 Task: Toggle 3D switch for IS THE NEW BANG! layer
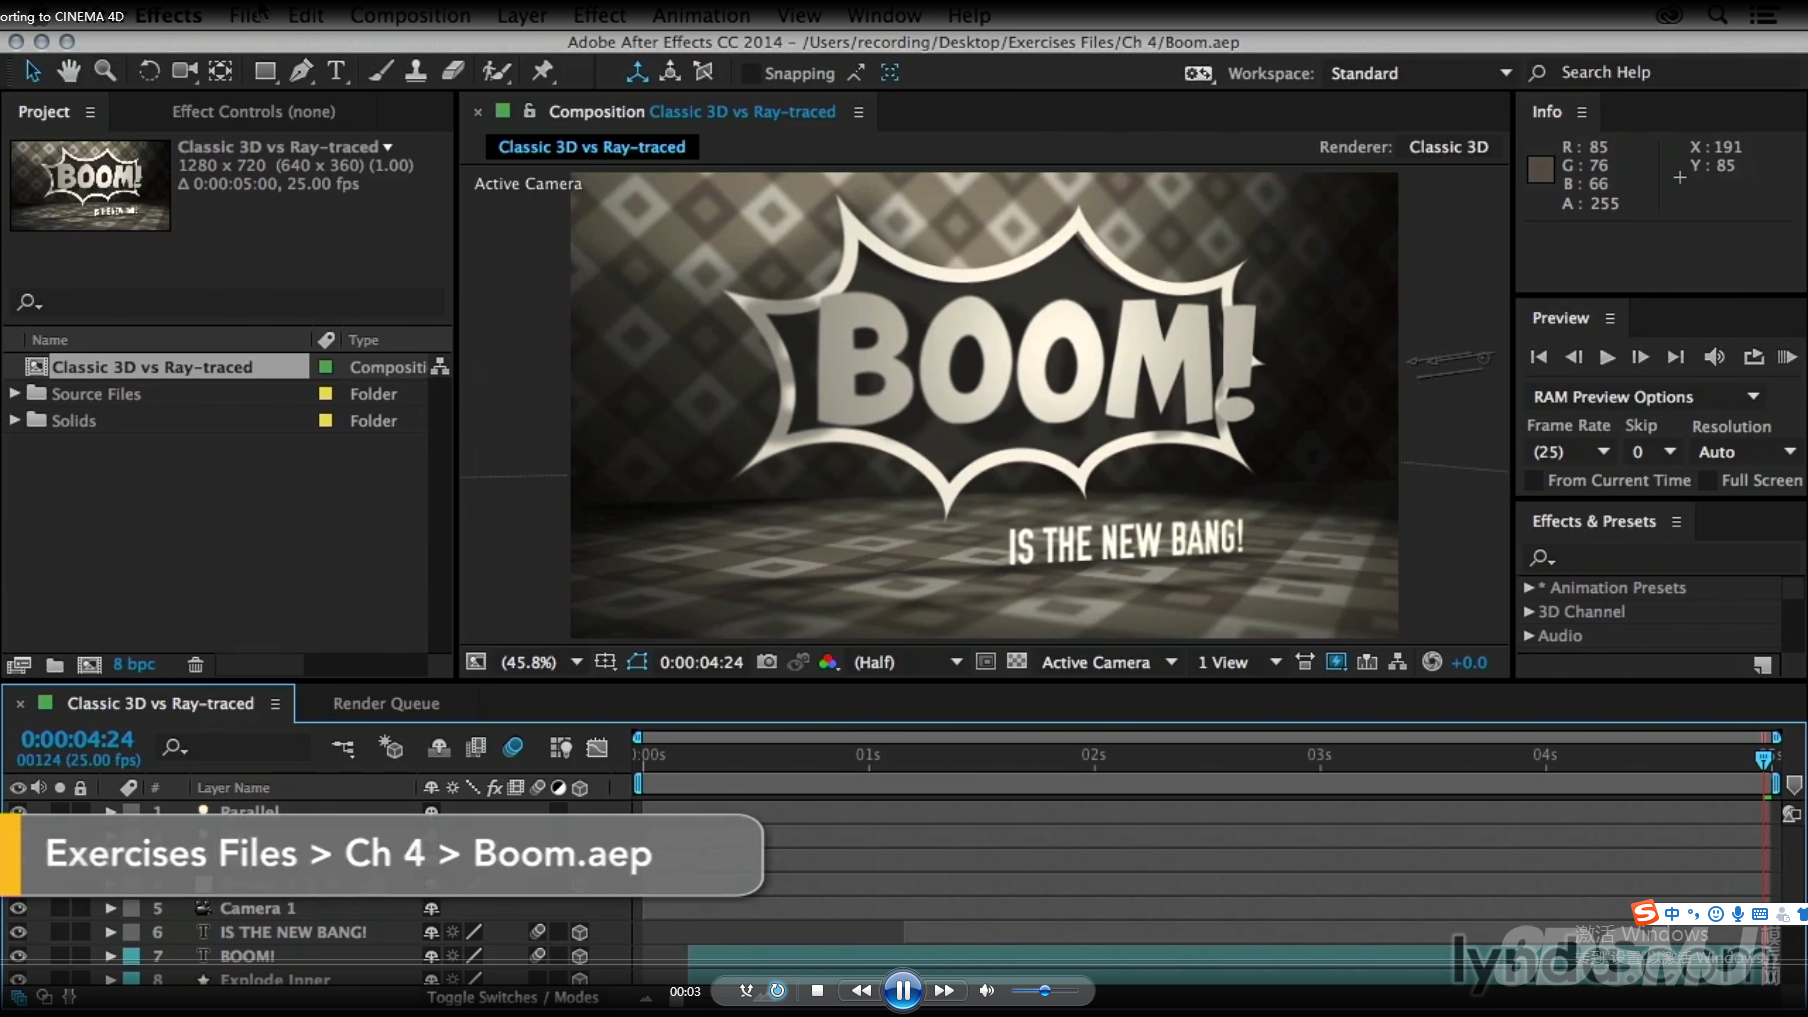point(580,932)
